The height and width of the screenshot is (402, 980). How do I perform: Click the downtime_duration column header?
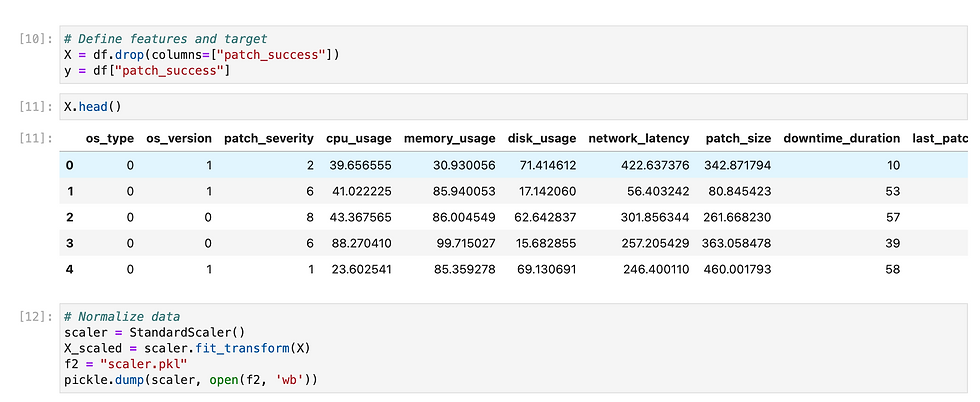coord(842,139)
